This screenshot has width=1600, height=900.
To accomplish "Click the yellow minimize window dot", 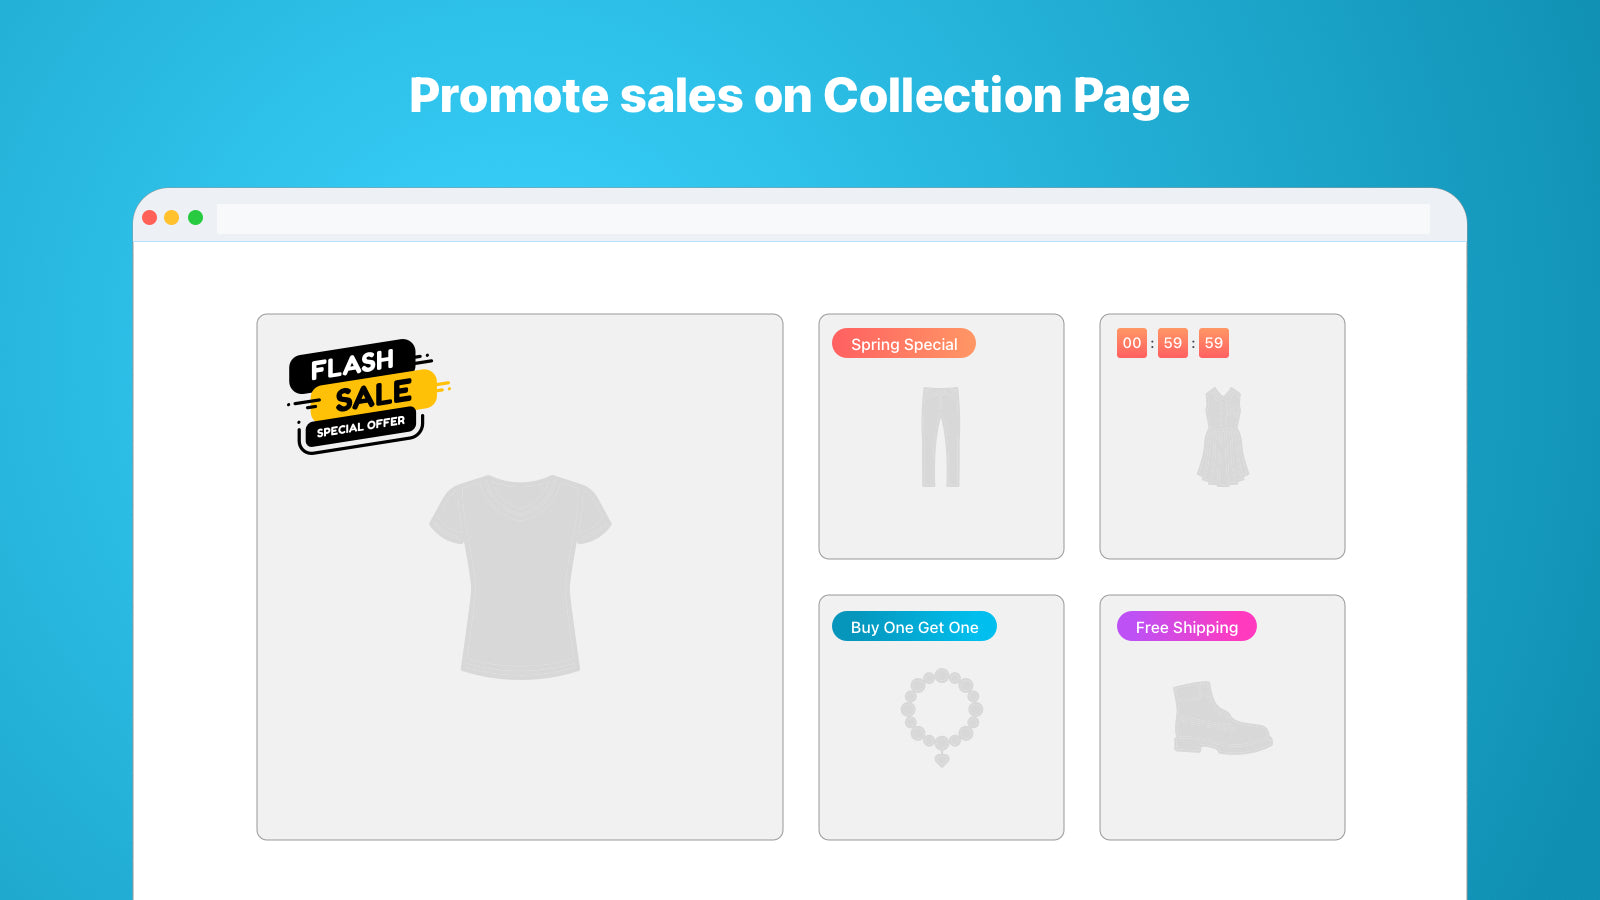I will click(x=172, y=218).
